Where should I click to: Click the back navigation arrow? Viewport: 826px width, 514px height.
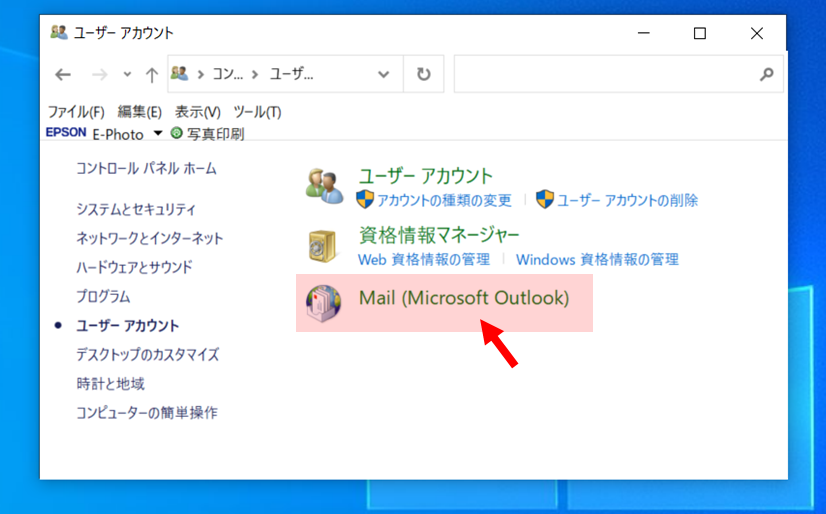[x=63, y=74]
